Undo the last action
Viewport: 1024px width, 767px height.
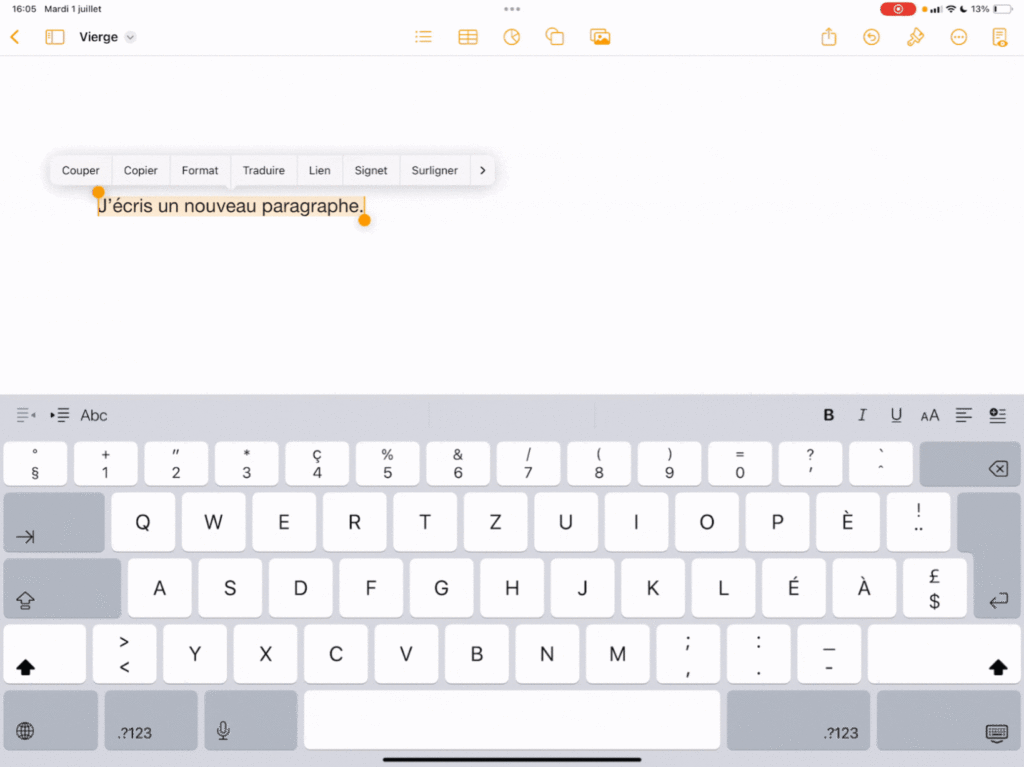tap(872, 37)
